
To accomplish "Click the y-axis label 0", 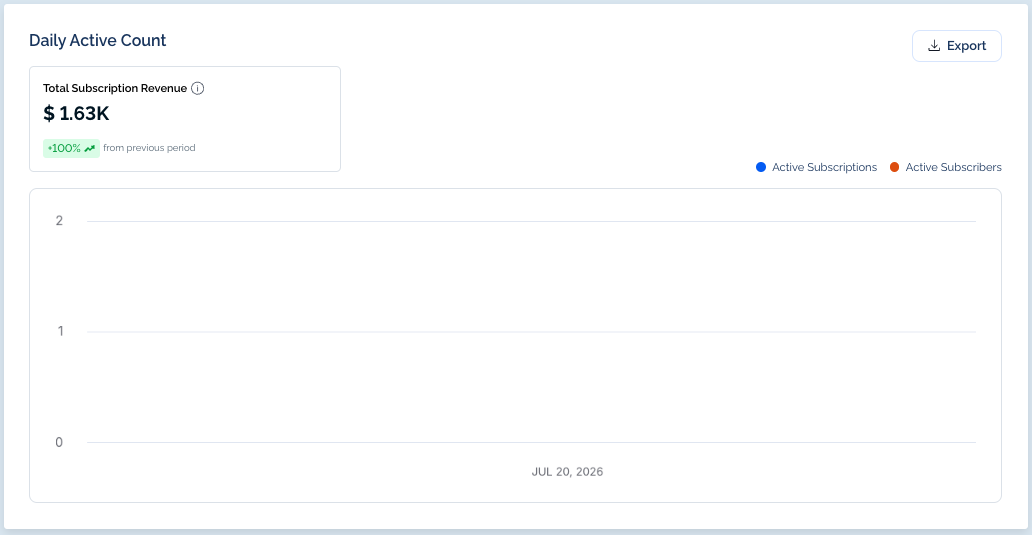I will click(59, 442).
